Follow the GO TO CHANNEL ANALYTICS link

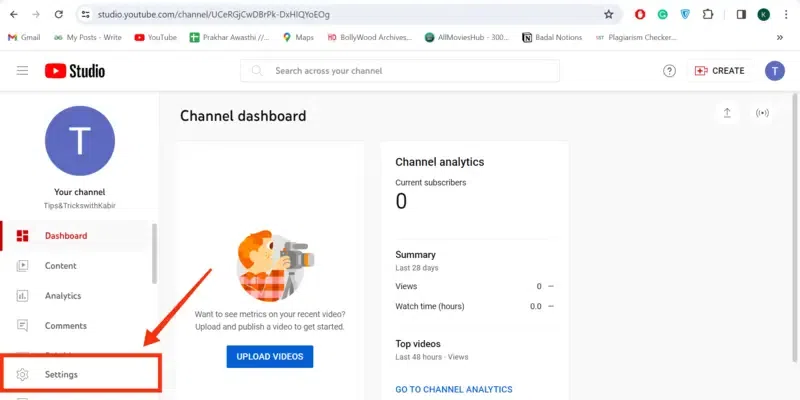(x=453, y=389)
